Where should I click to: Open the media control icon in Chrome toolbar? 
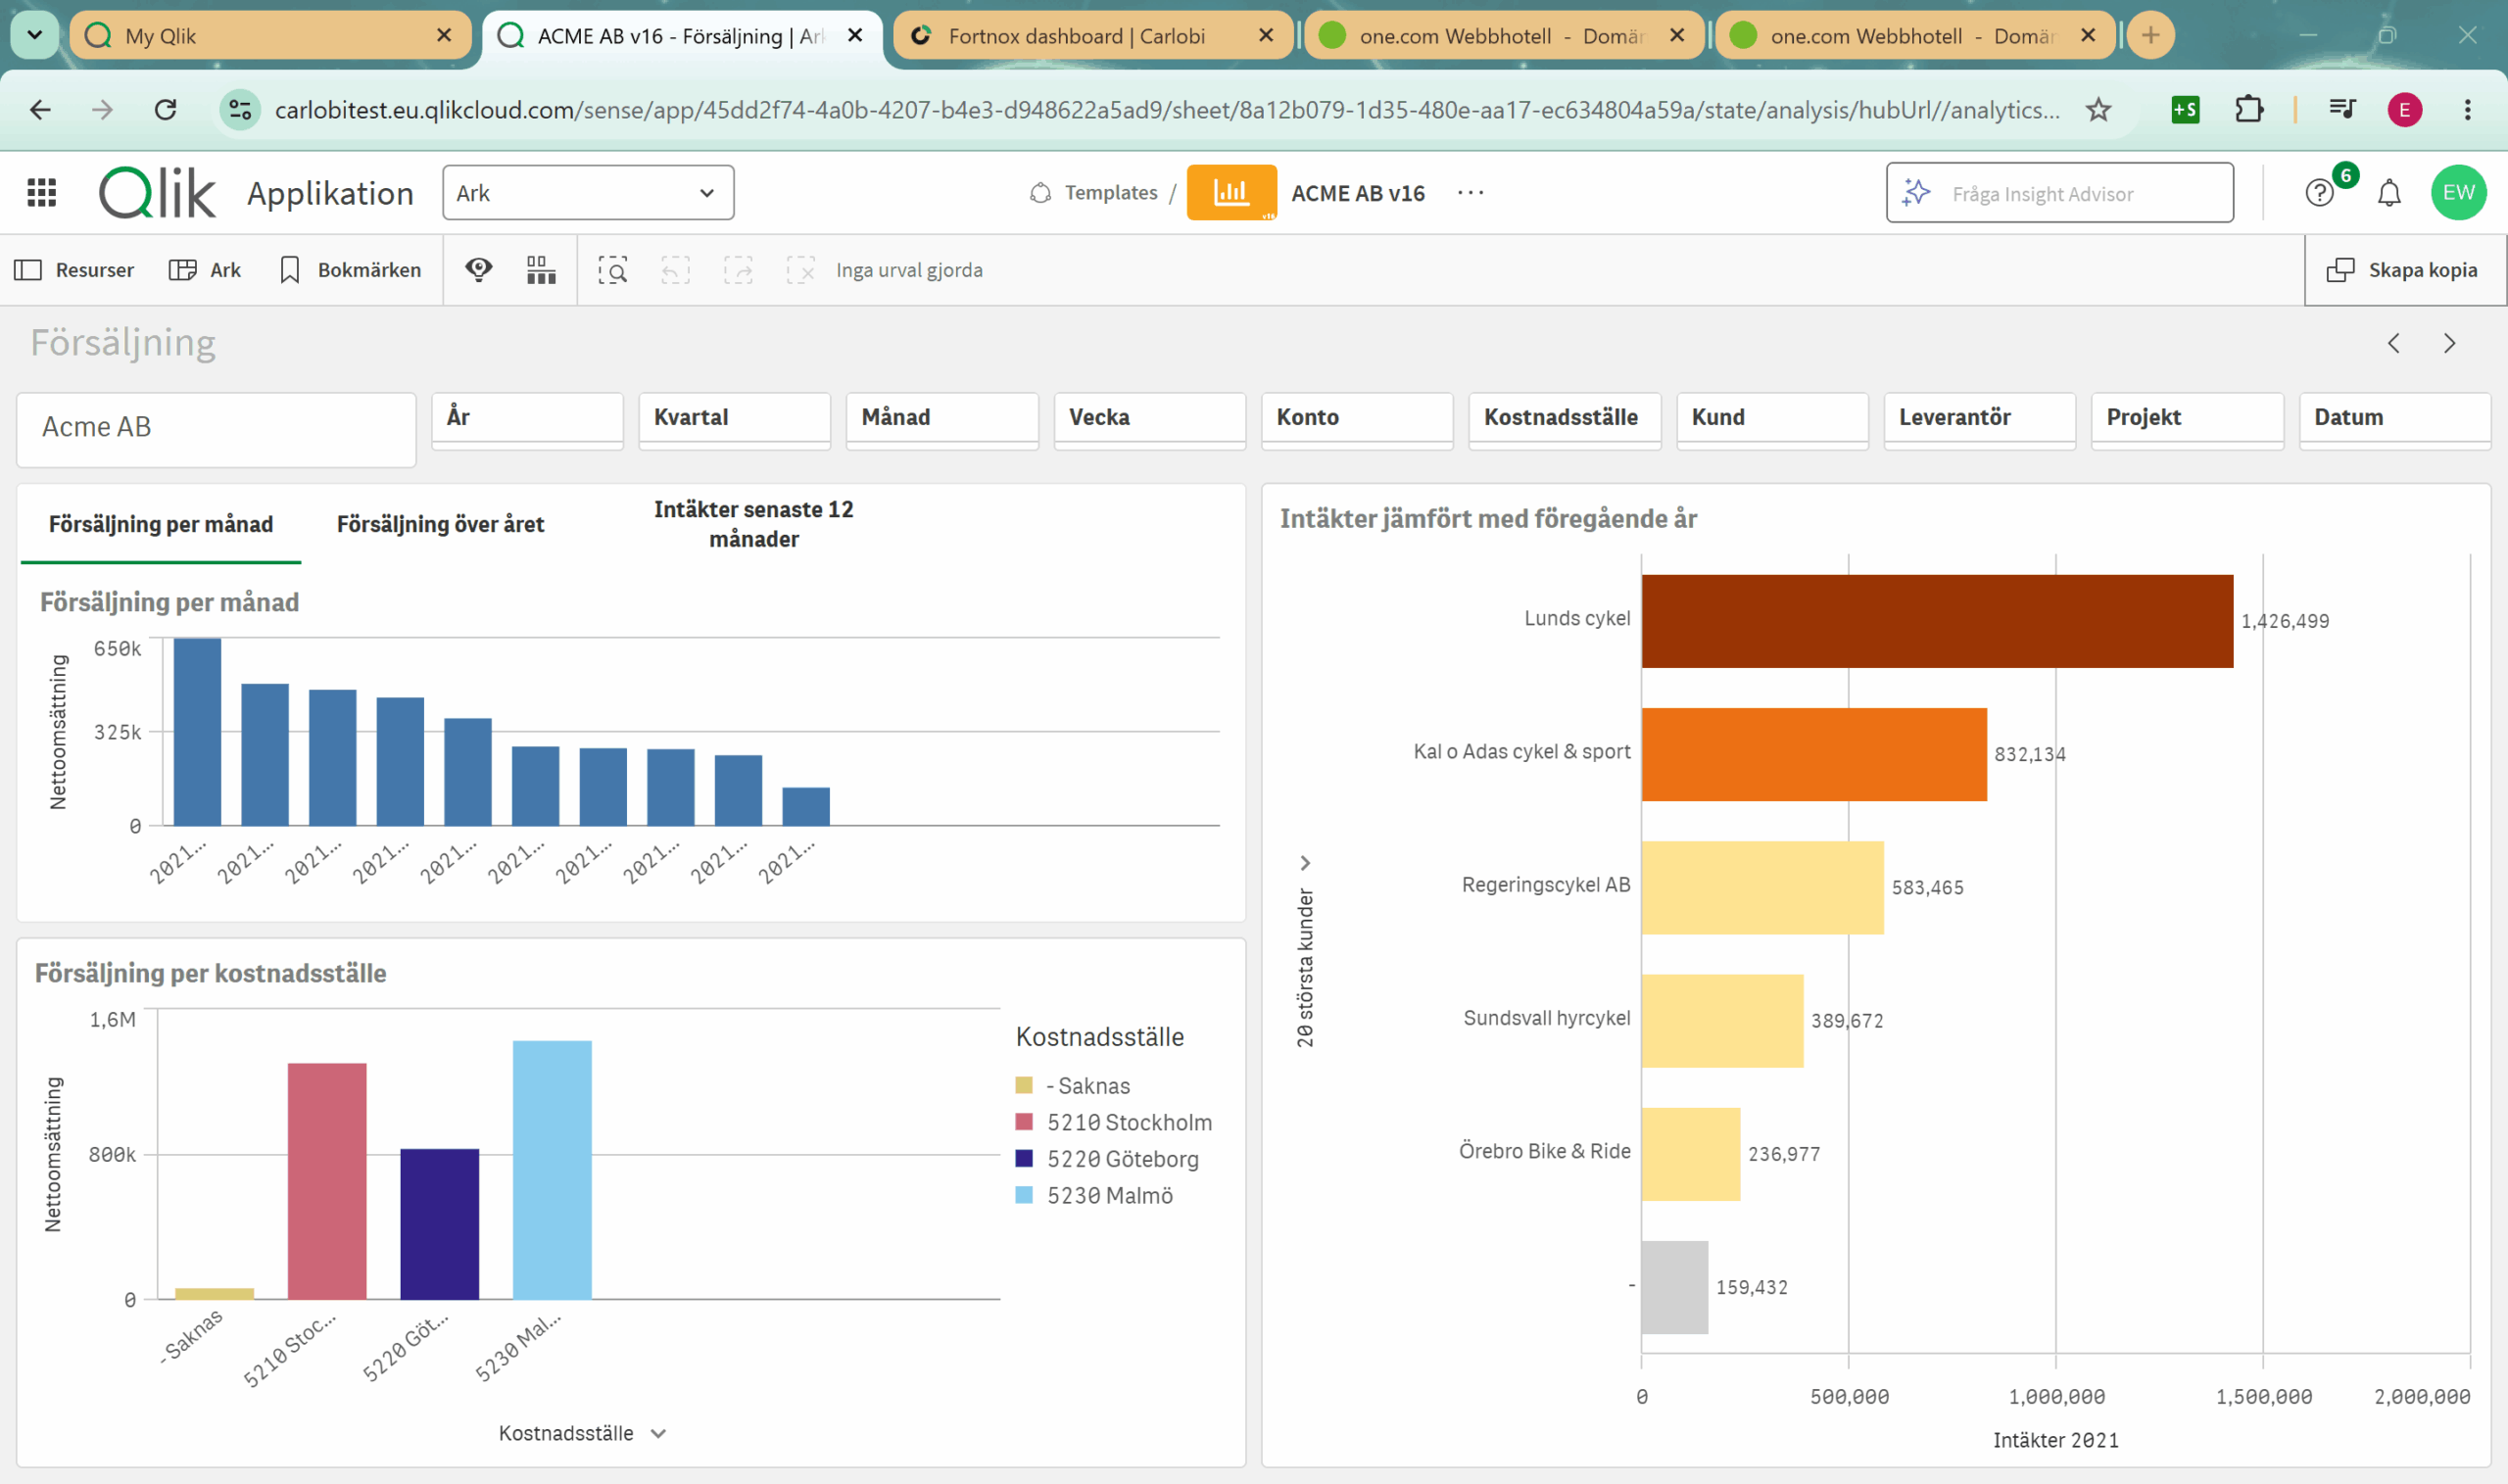(x=2342, y=109)
